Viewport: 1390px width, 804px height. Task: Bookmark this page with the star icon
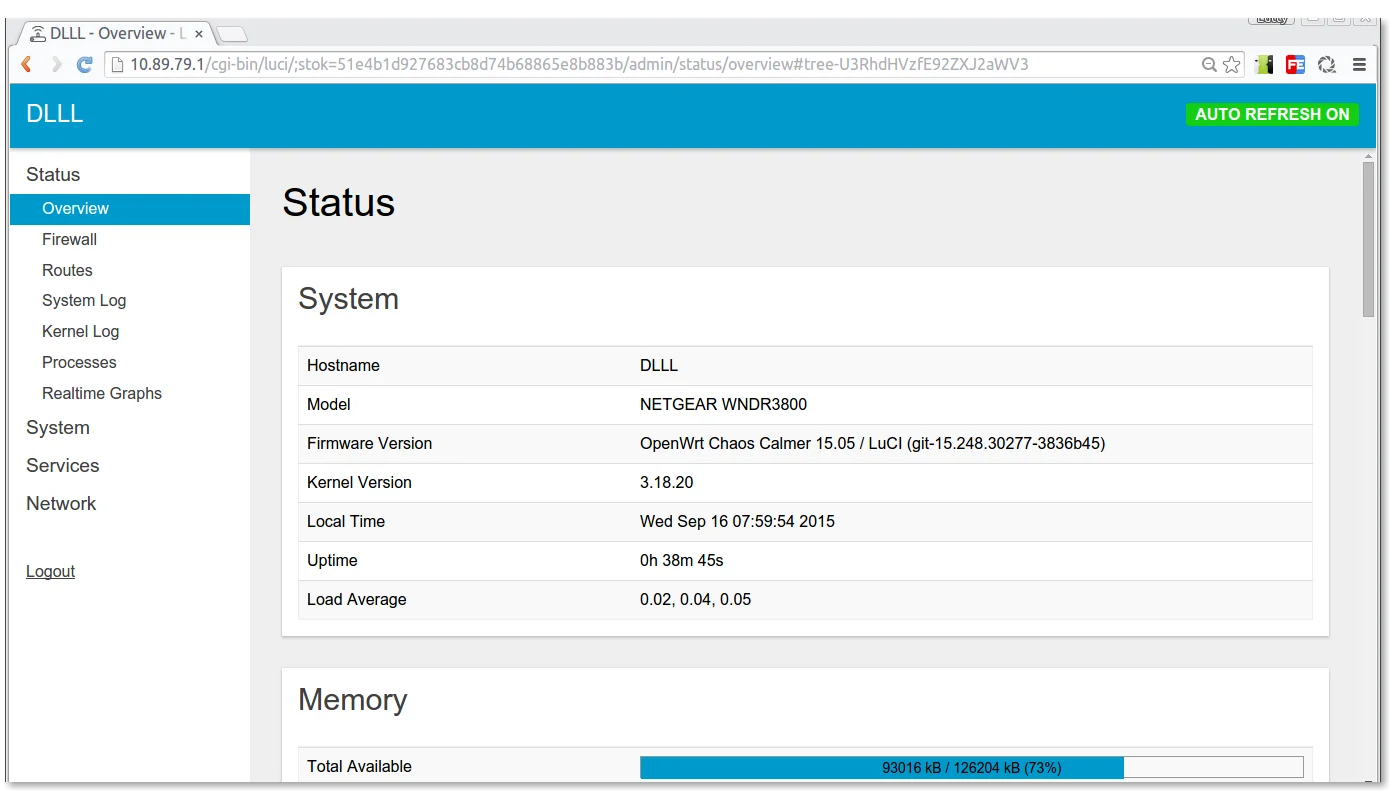click(1232, 65)
